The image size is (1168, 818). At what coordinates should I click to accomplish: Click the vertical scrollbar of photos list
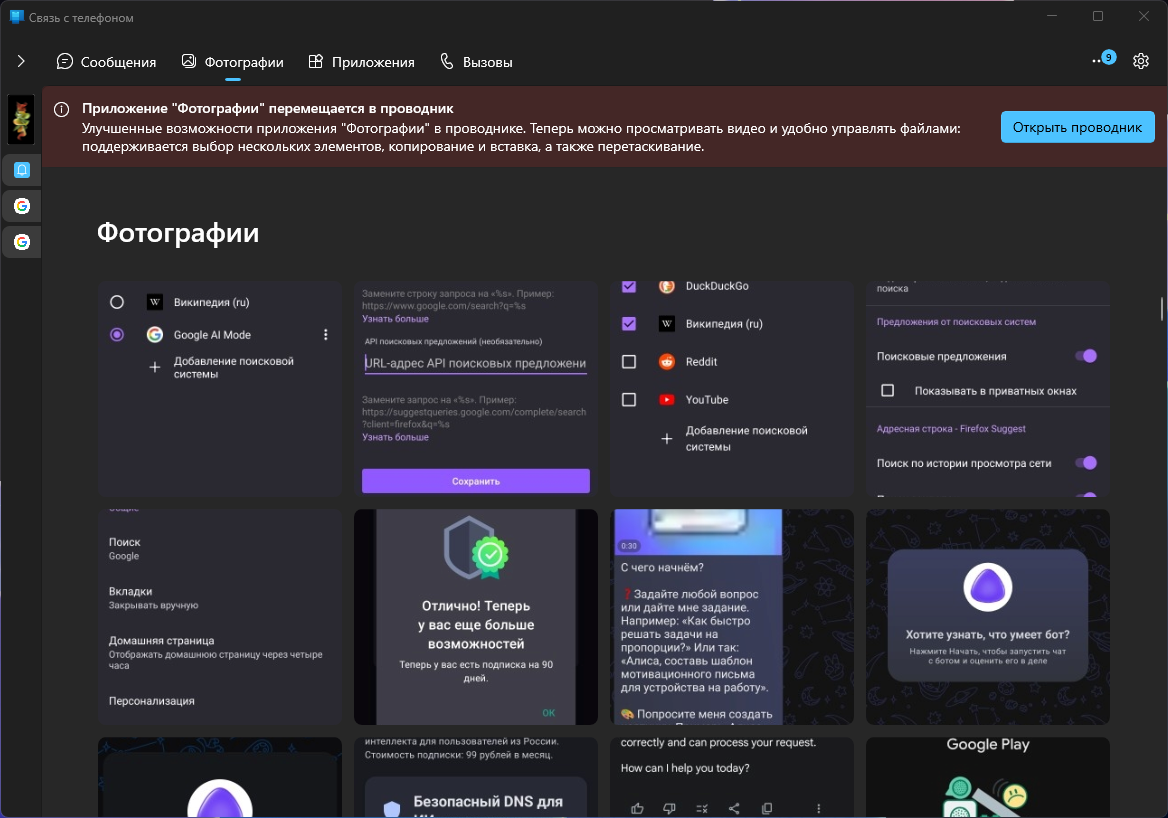[1161, 308]
